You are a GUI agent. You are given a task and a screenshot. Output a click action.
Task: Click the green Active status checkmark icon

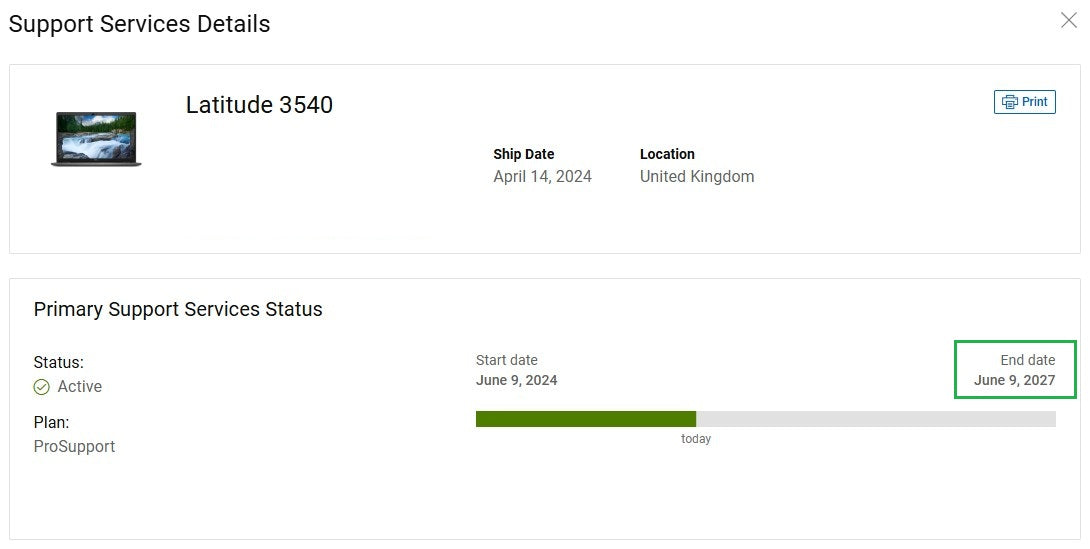[x=42, y=387]
